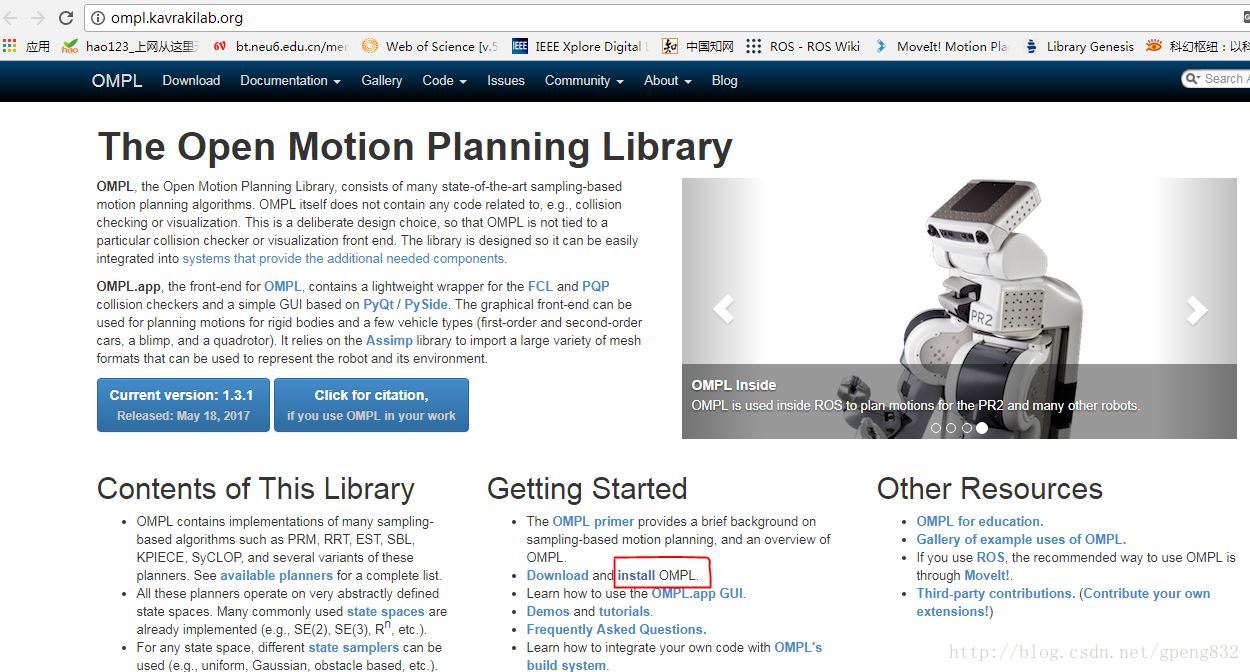Expand the Community dropdown menu
1250x672 pixels.
[x=584, y=81]
